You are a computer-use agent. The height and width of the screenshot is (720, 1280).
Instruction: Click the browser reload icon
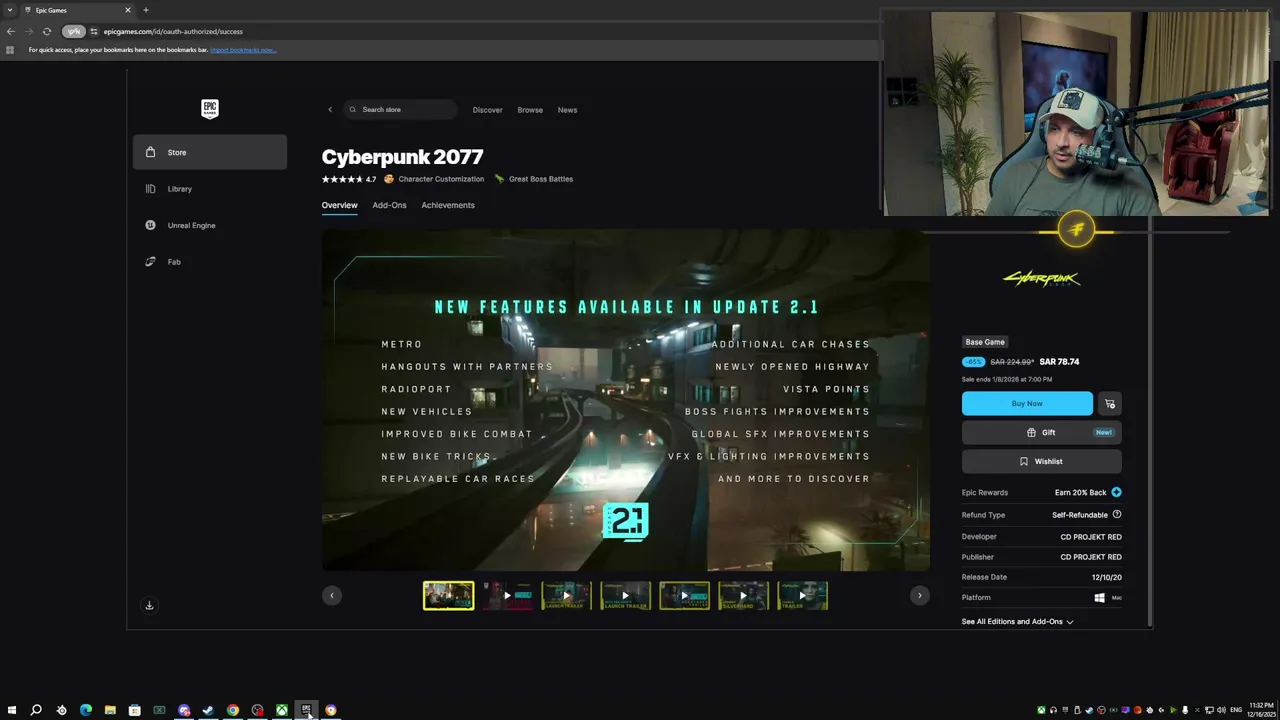click(46, 31)
